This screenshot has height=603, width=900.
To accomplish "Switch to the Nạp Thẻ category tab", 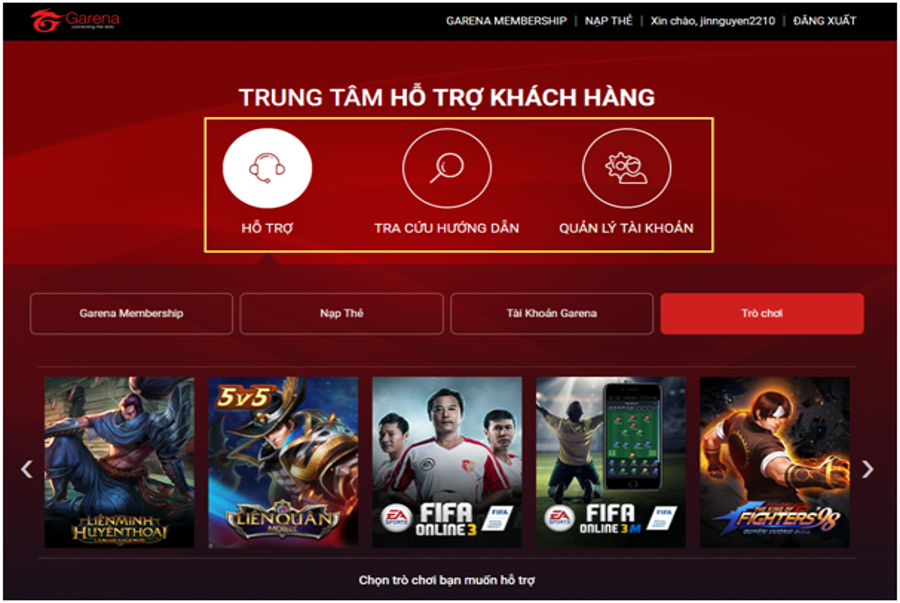I will point(342,313).
